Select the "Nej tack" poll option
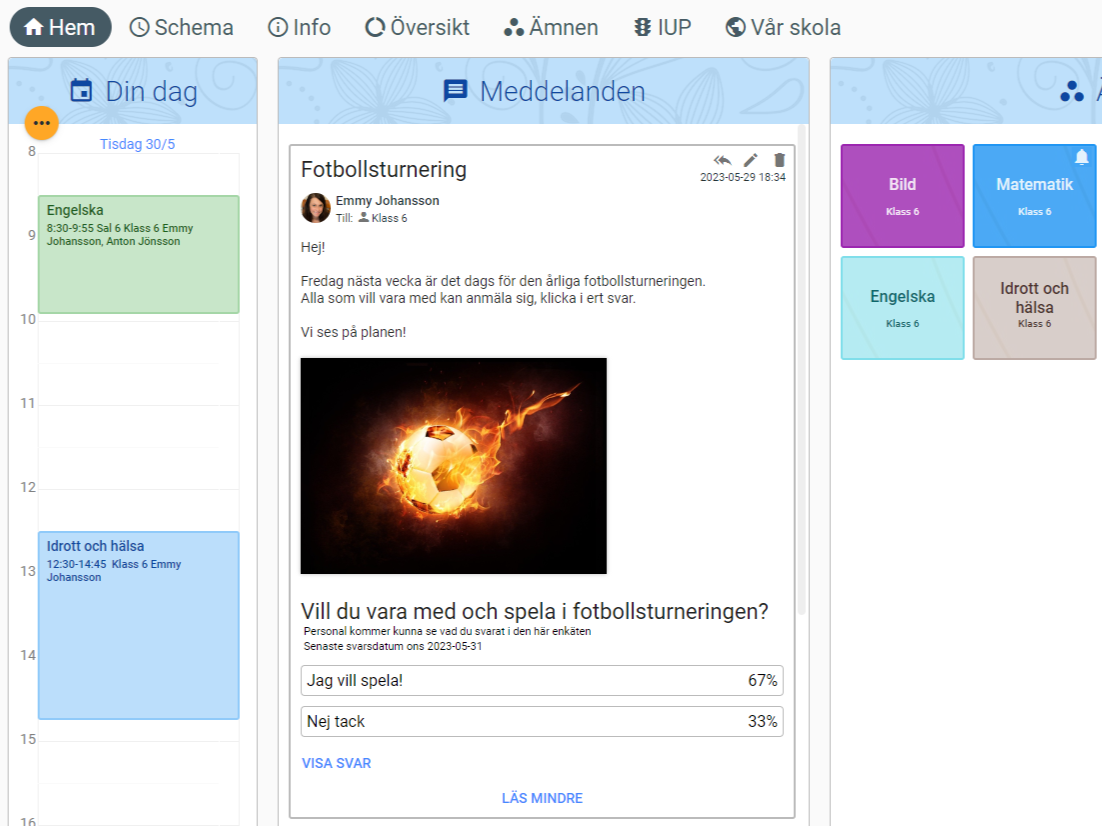This screenshot has height=826, width=1102. pyautogui.click(x=541, y=721)
